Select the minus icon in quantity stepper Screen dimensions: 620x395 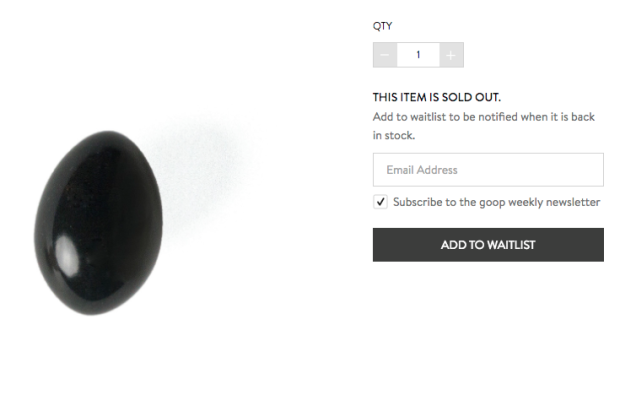(x=385, y=55)
